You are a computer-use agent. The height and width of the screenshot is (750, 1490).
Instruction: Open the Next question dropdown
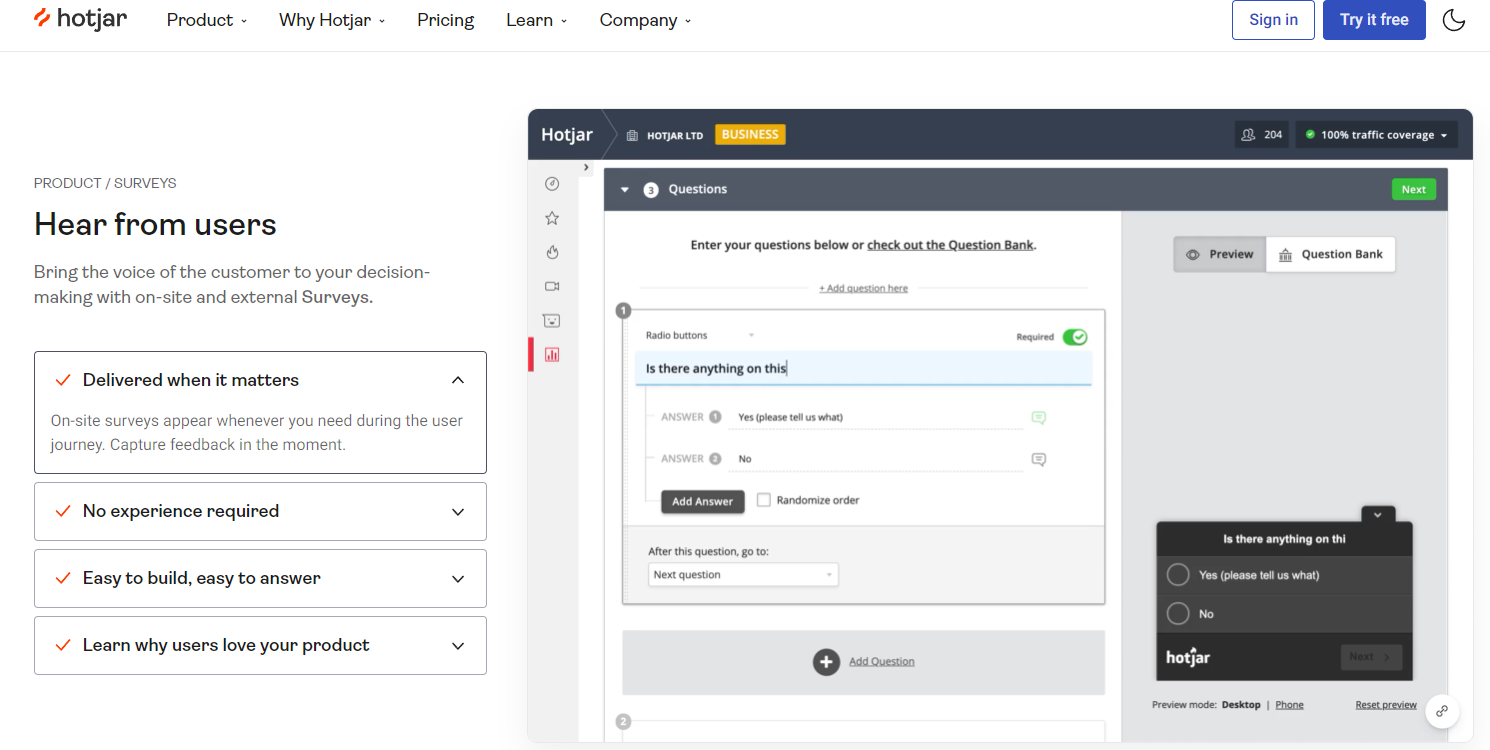(x=743, y=575)
